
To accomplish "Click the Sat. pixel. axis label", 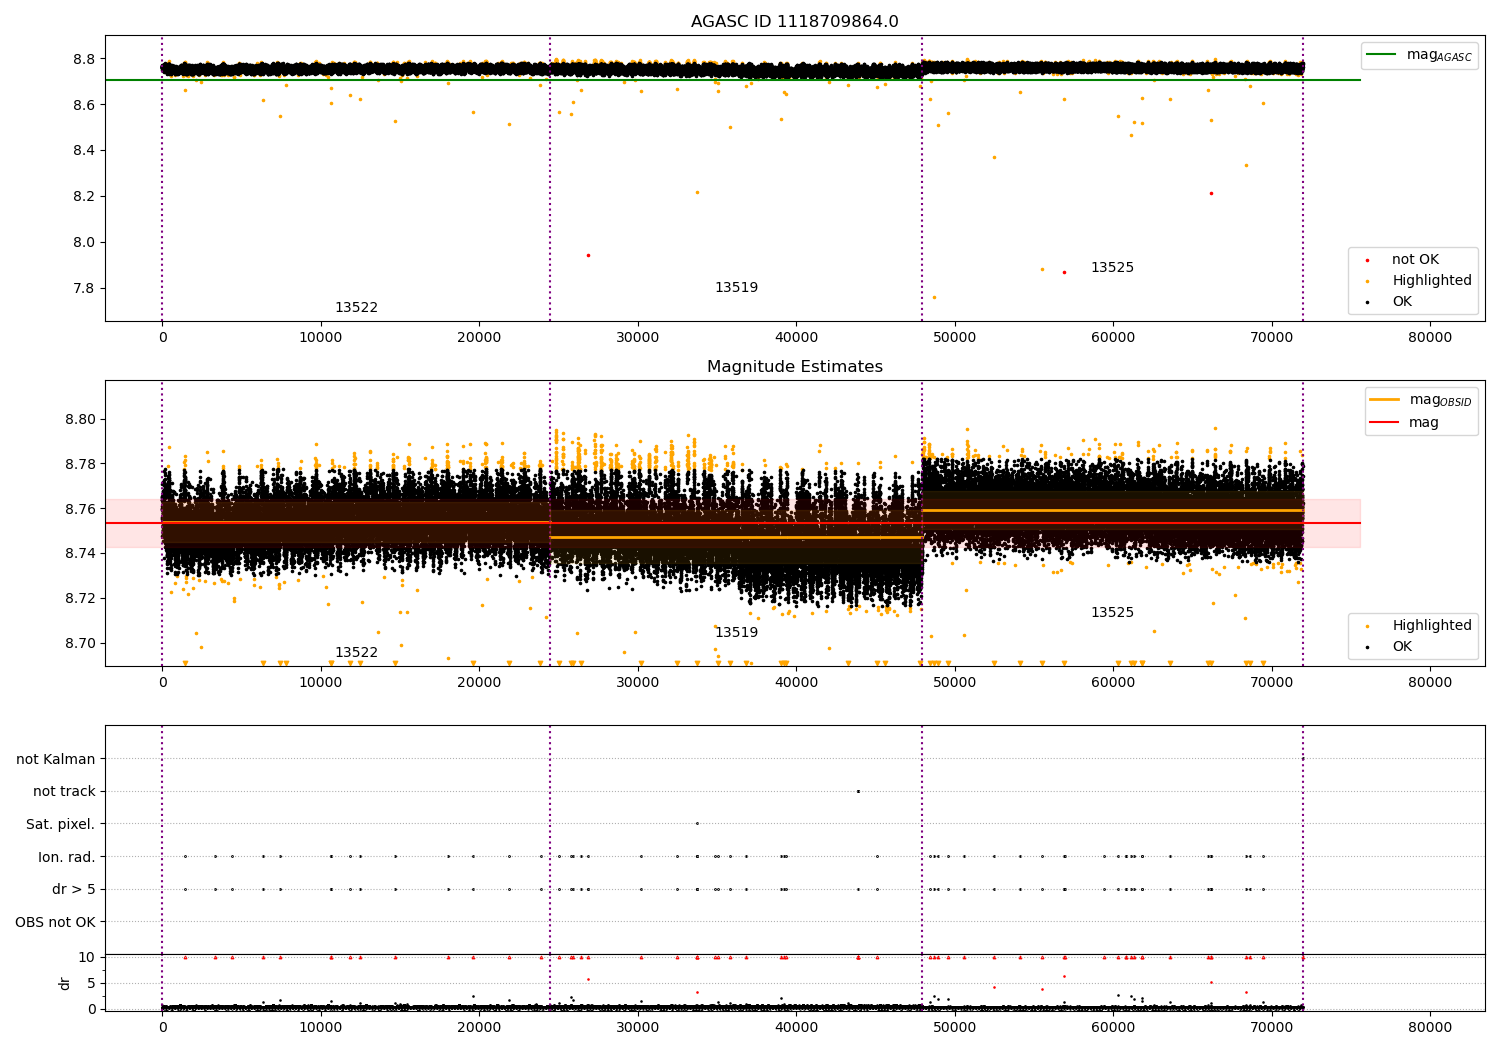I will pyautogui.click(x=61, y=825).
